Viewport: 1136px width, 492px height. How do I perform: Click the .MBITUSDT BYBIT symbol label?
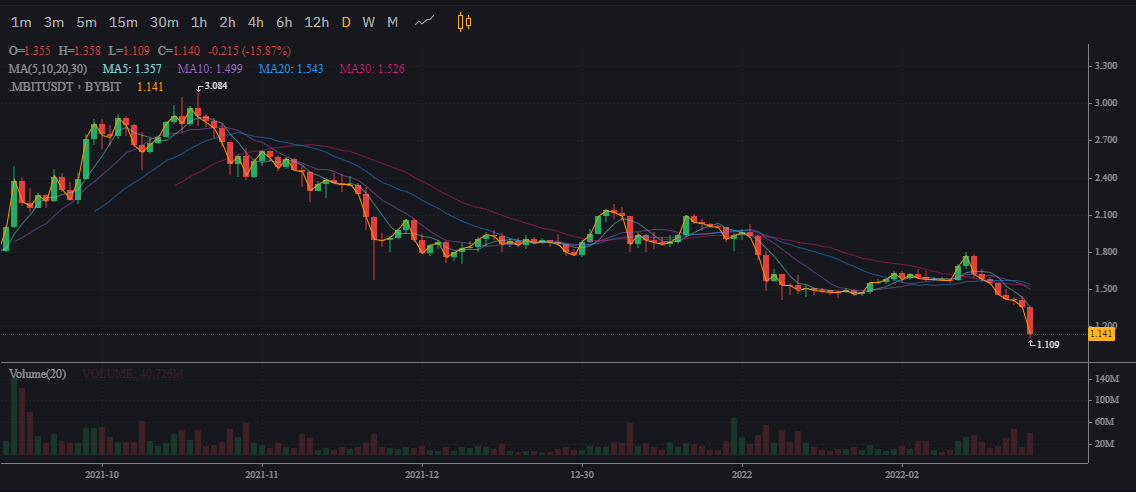(x=65, y=87)
